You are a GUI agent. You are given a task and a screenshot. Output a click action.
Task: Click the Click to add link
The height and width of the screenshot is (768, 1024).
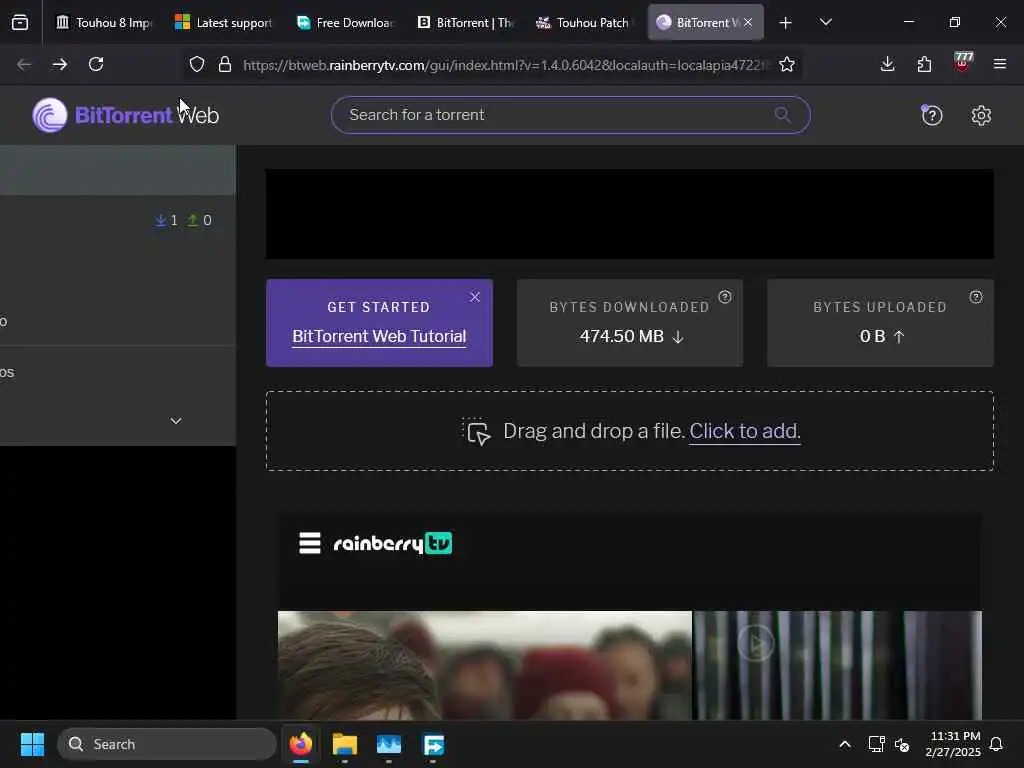tap(745, 431)
